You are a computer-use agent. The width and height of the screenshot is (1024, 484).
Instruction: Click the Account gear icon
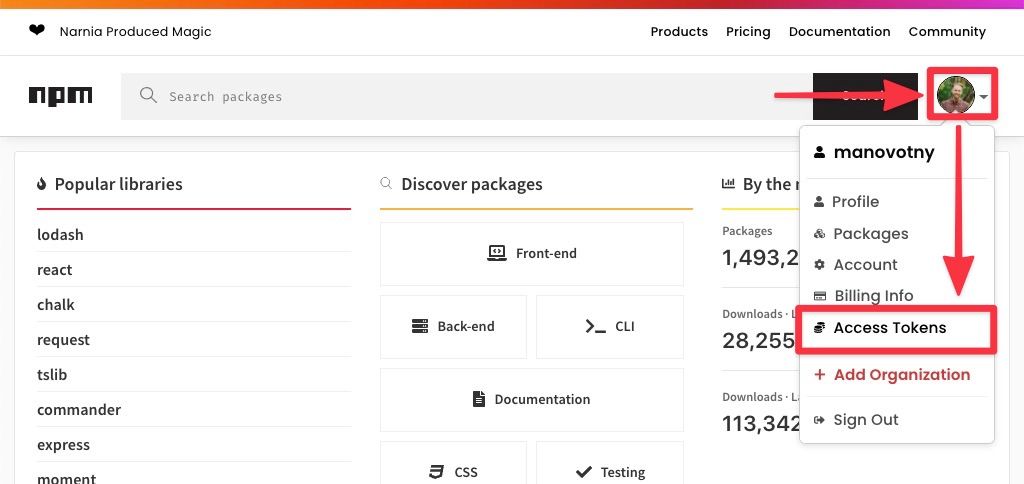point(820,265)
